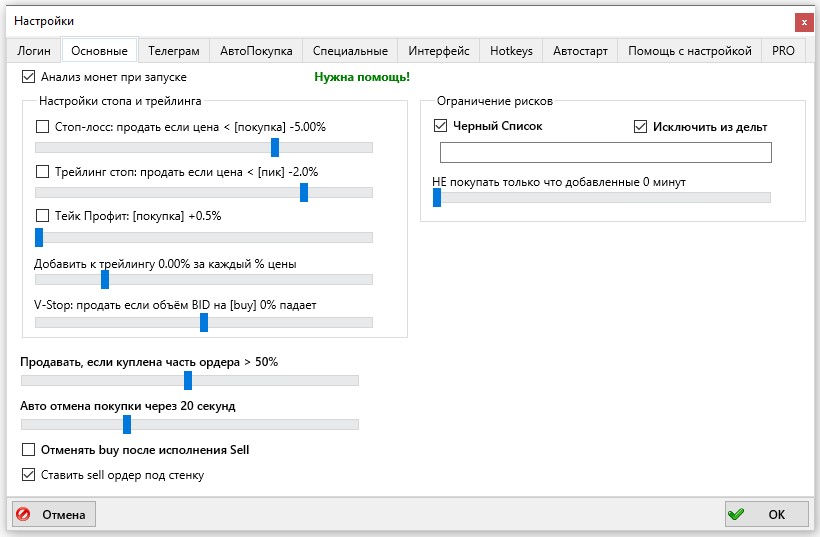Open the PRO tab

point(783,51)
